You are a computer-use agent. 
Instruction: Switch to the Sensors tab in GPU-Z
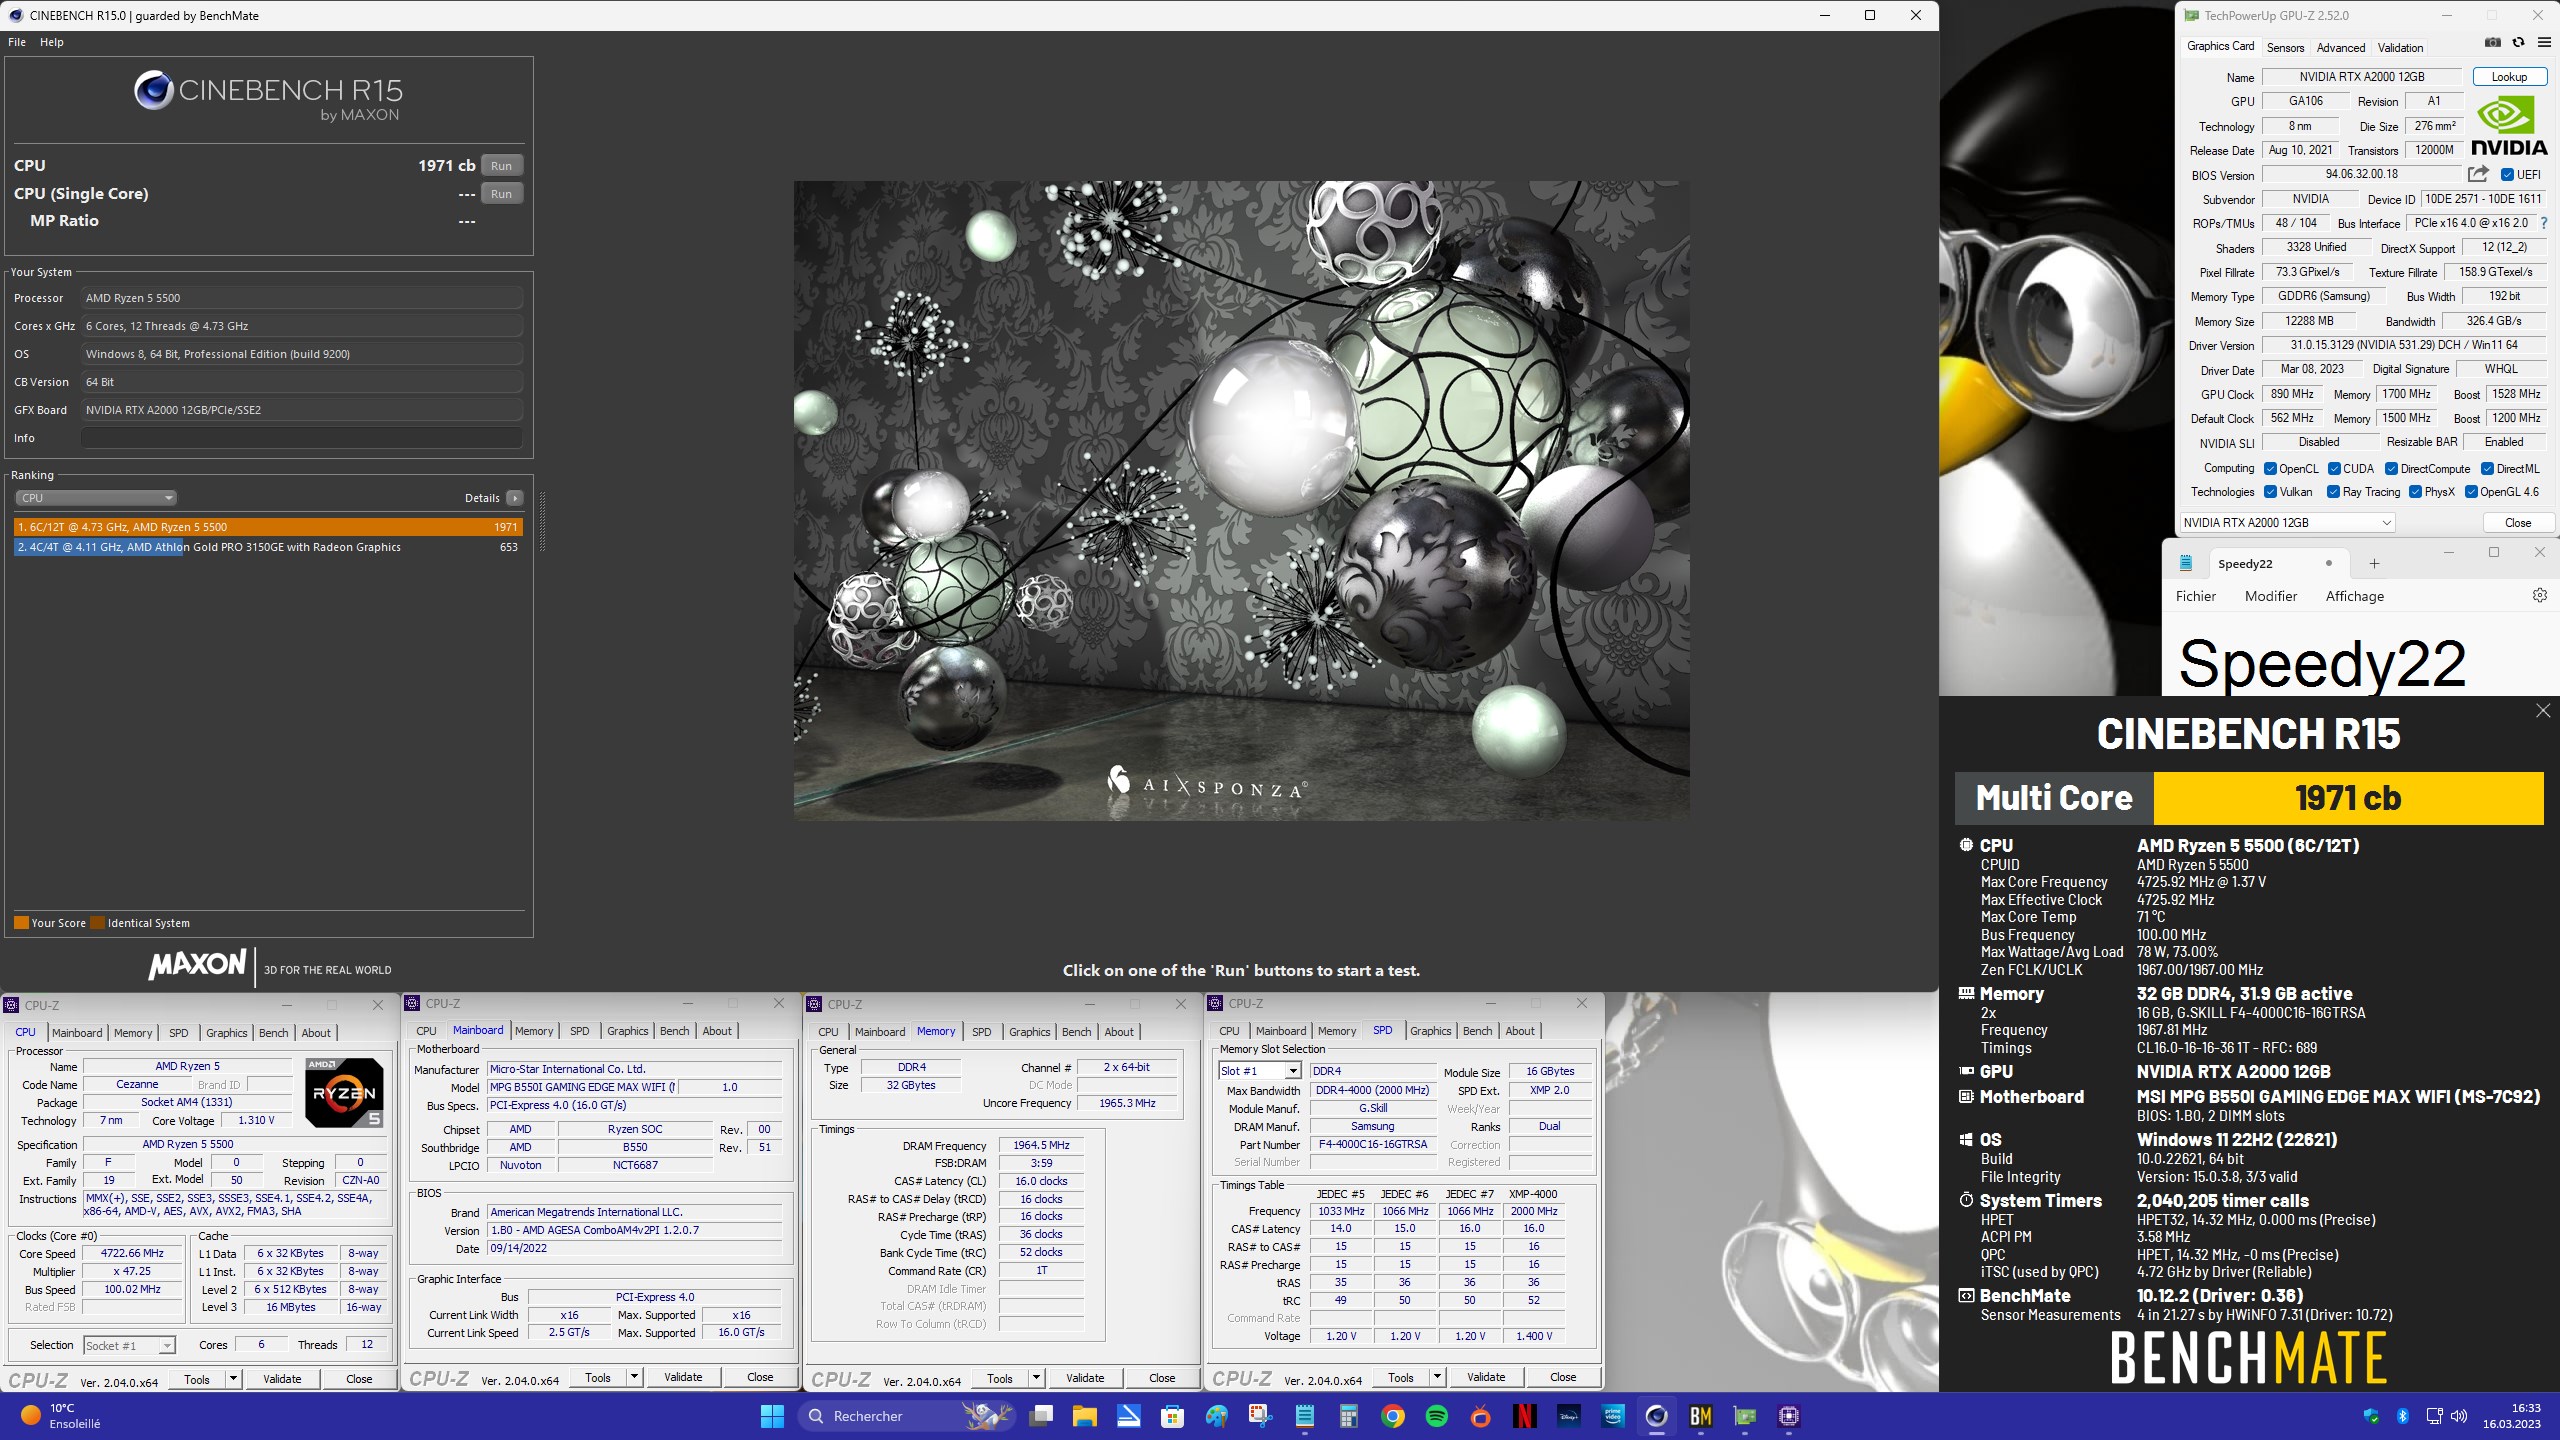coord(2285,47)
